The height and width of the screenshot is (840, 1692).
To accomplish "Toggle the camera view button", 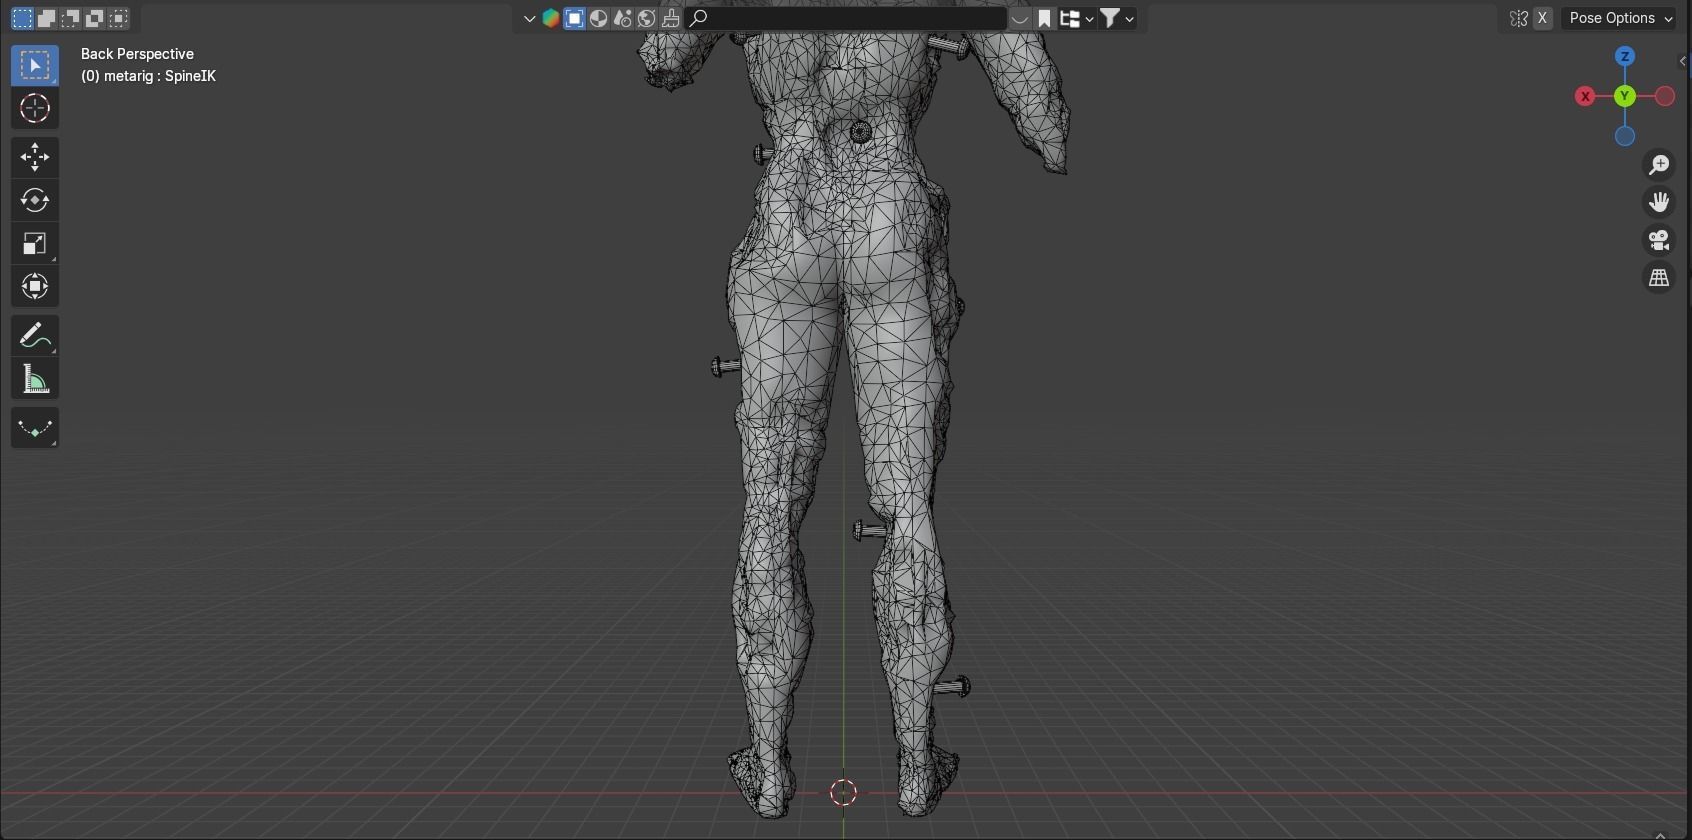I will pyautogui.click(x=1660, y=240).
